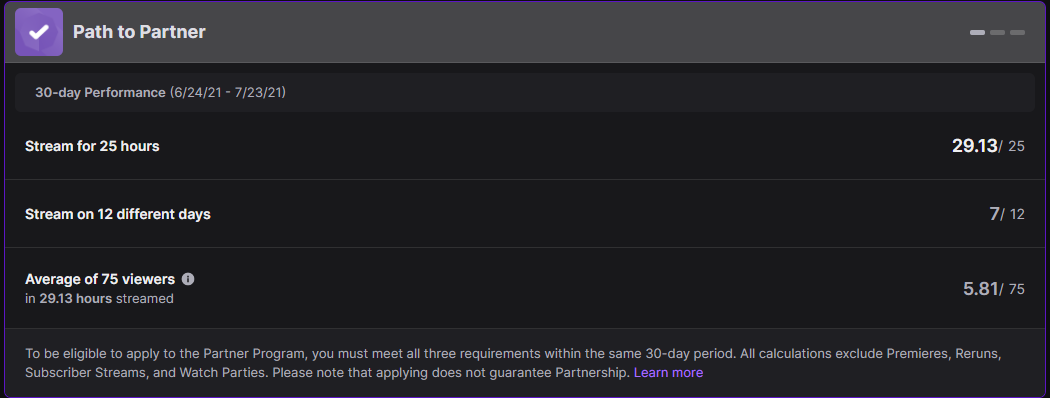This screenshot has height=398, width=1050.
Task: Click the / 25 hours goal number
Action: [x=1012, y=146]
